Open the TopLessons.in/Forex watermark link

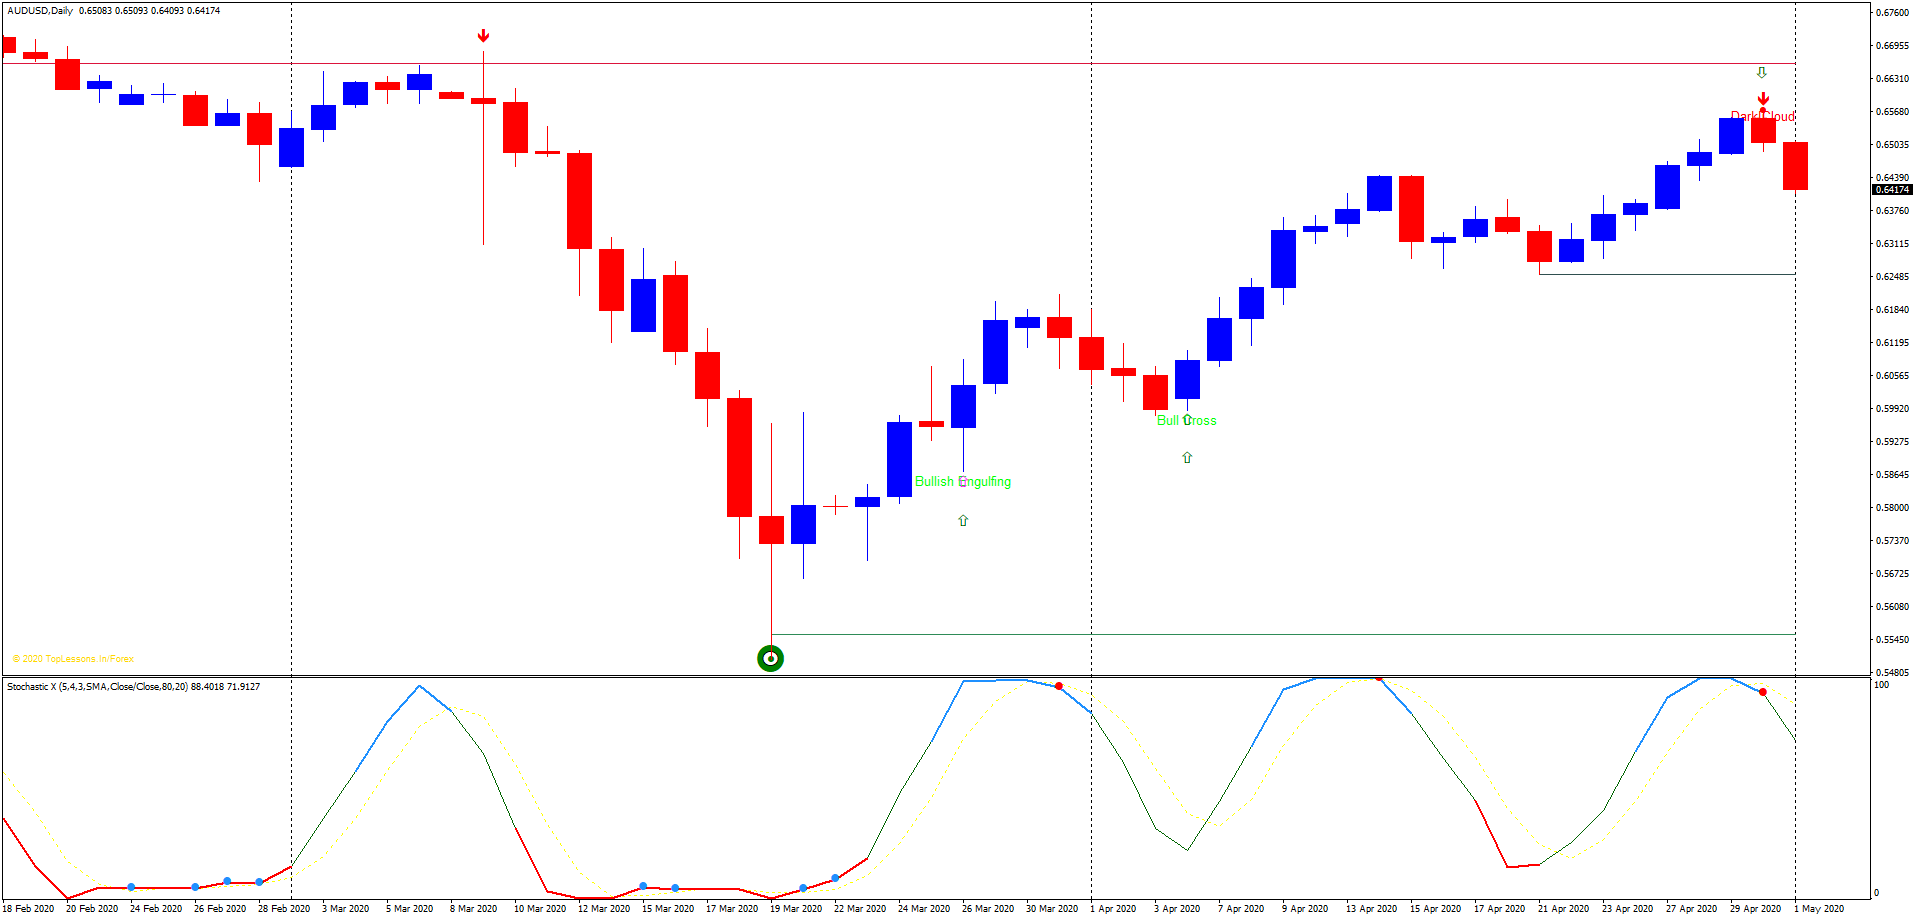tap(72, 659)
